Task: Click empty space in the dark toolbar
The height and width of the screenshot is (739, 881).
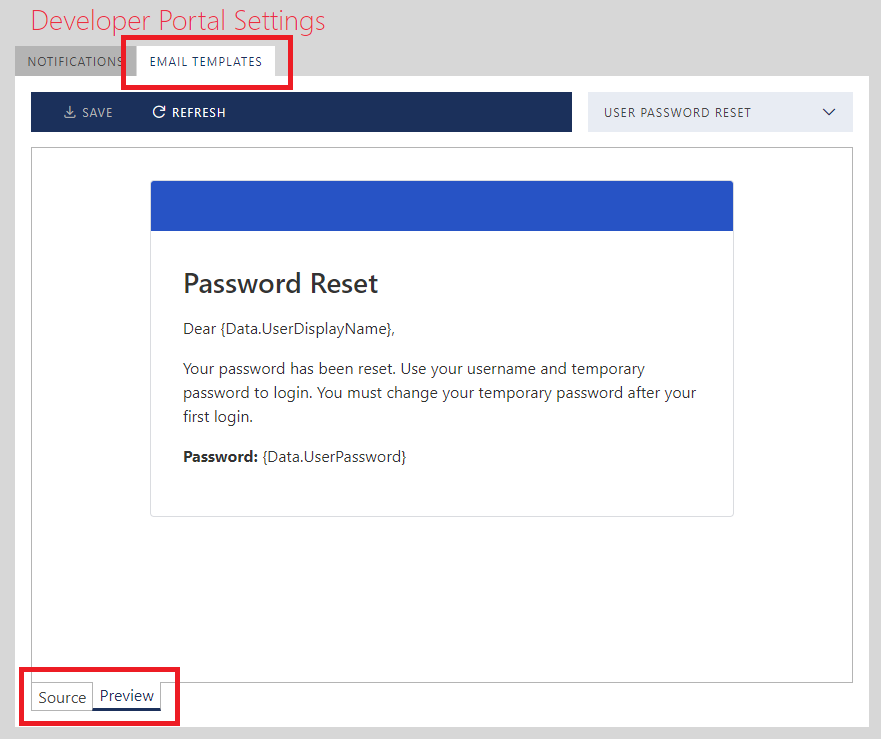Action: click(400, 113)
